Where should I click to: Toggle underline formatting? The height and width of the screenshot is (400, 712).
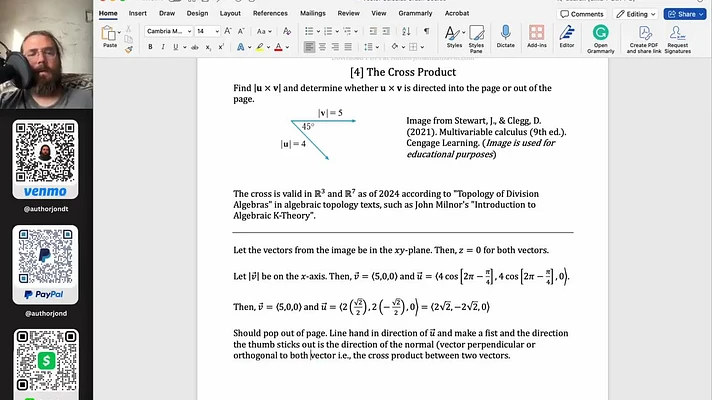click(x=175, y=47)
